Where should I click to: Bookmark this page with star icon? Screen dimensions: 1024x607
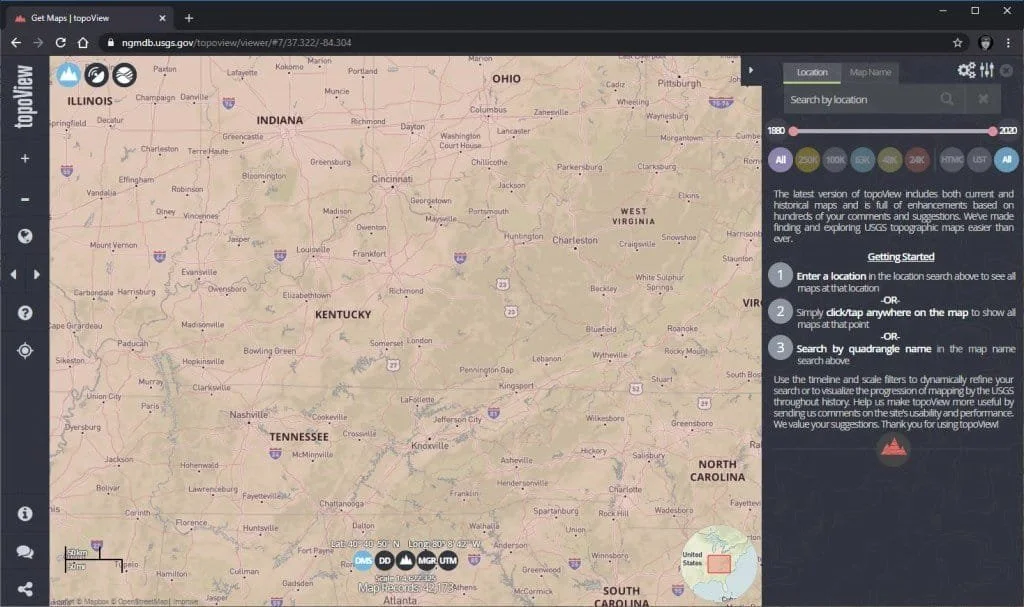click(957, 42)
